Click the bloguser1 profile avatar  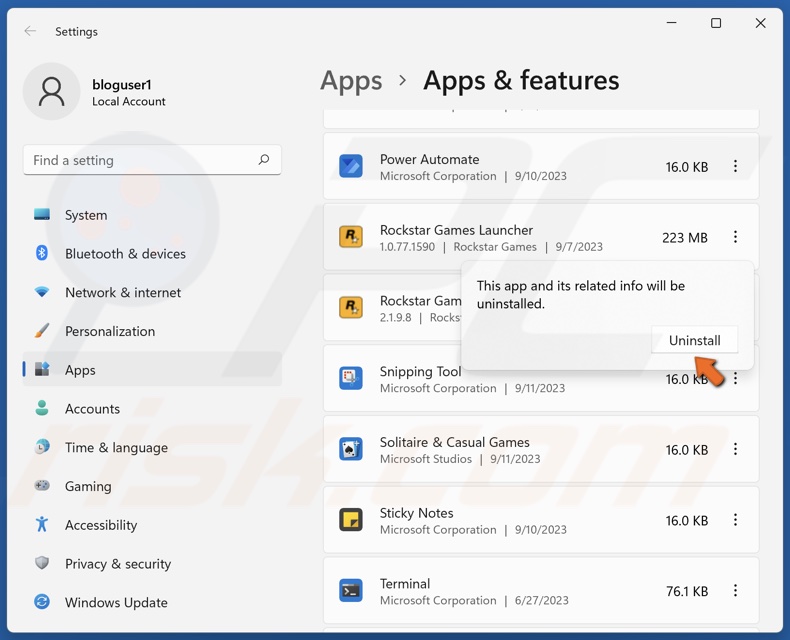click(51, 92)
